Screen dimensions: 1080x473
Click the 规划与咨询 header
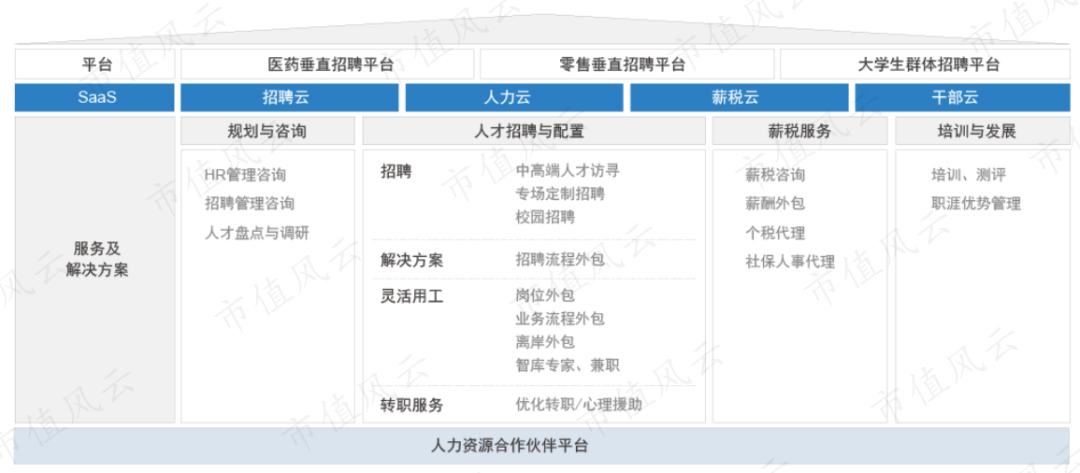click(268, 131)
